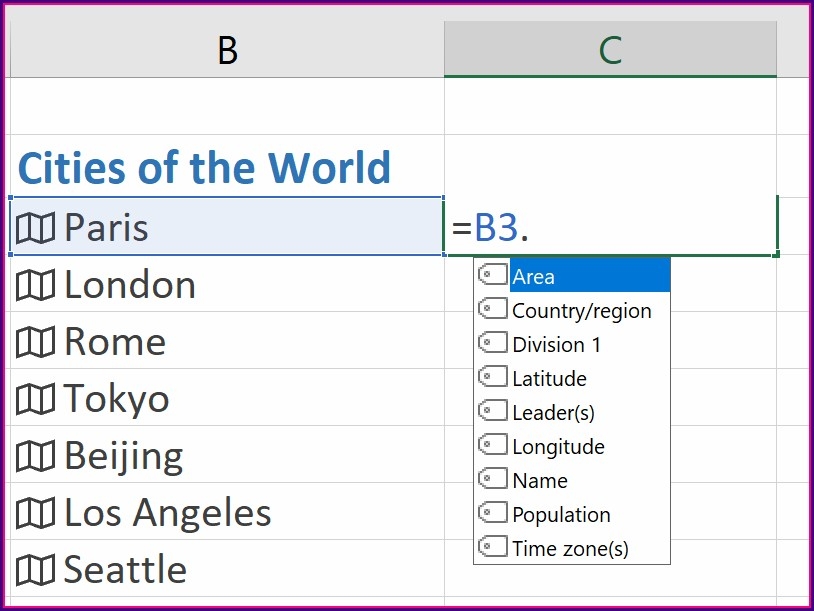The image size is (814, 611).
Task: Click the map icon beside London
Action: point(36,286)
